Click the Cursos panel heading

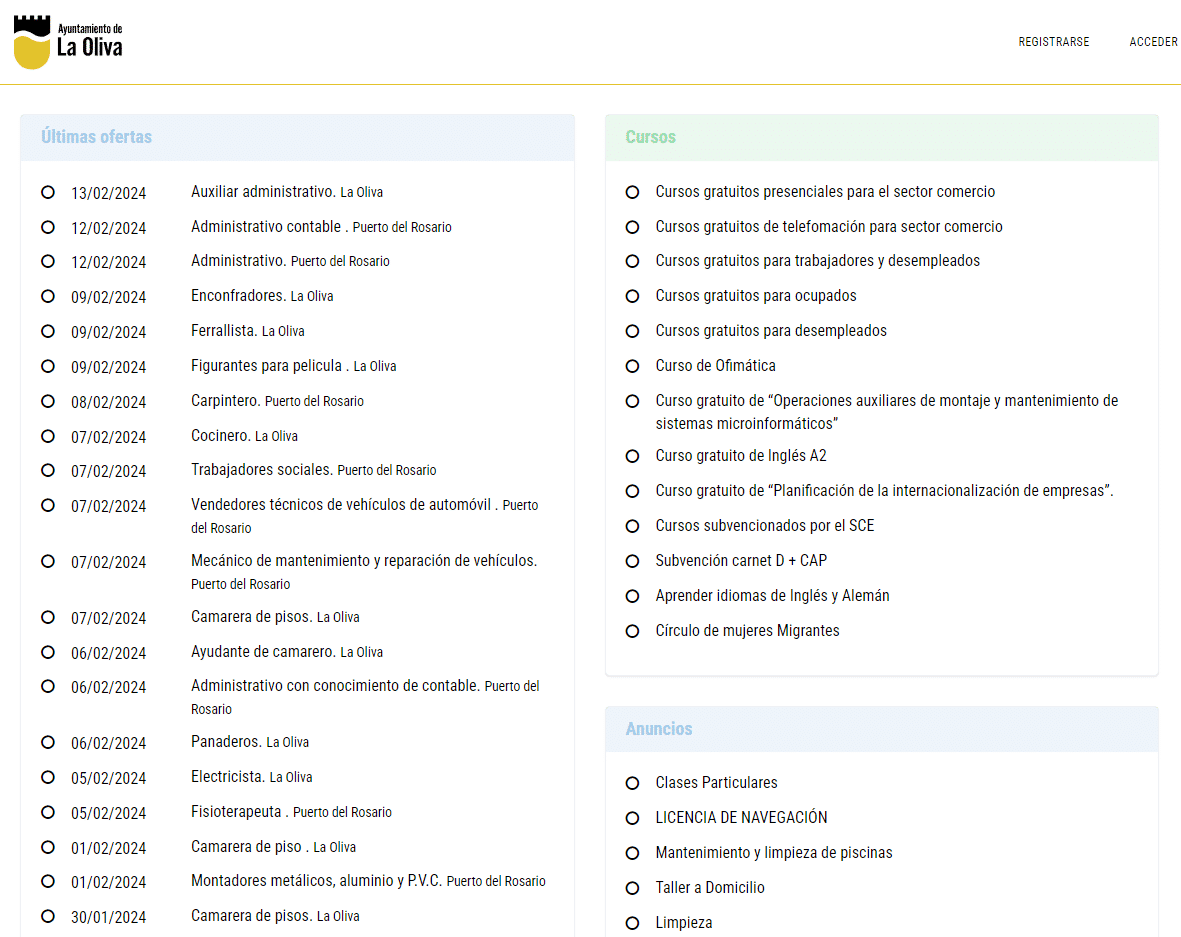(650, 137)
